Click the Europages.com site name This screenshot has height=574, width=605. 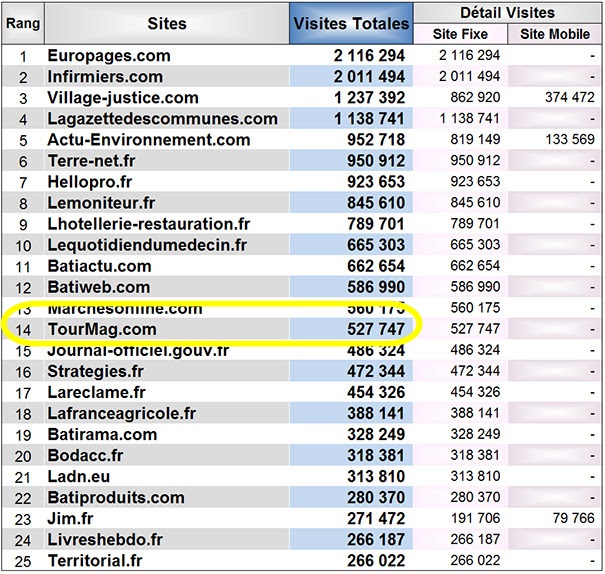pyautogui.click(x=109, y=56)
